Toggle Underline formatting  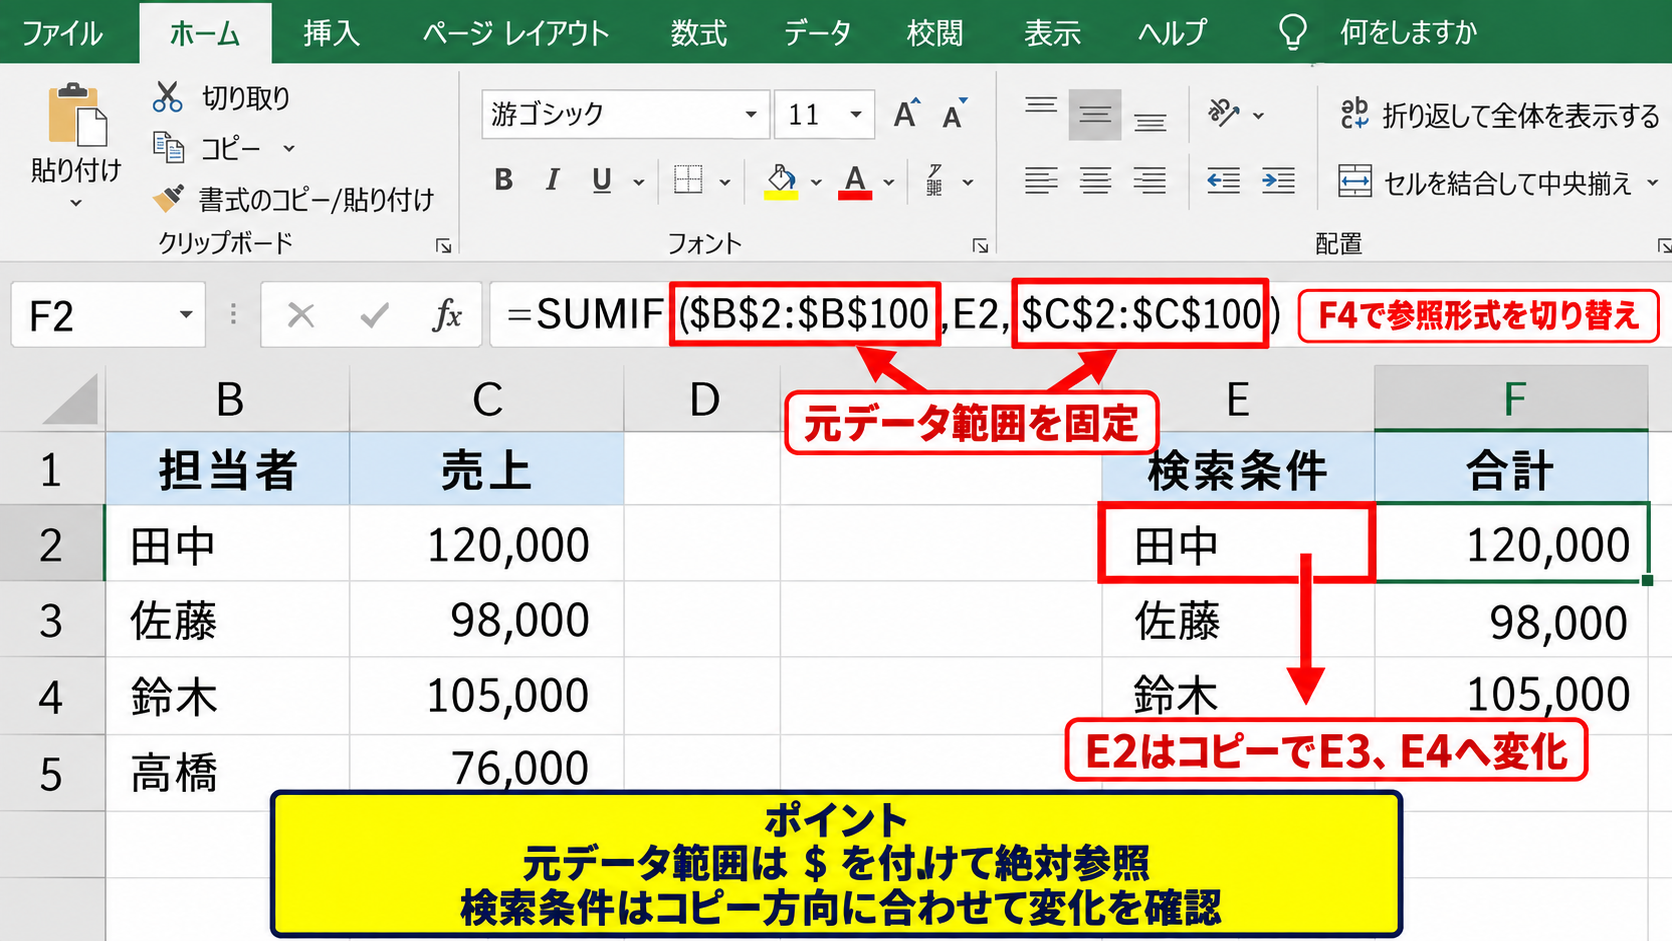point(601,180)
